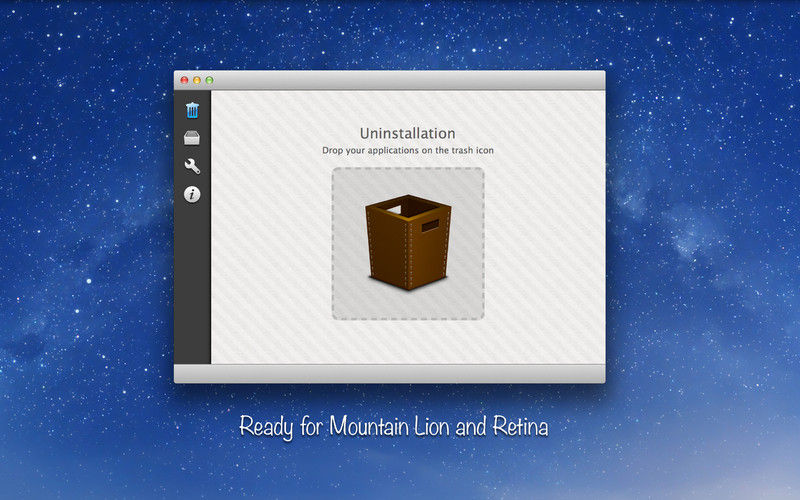Click the word Retina in the caption
This screenshot has width=800, height=500.
click(x=520, y=426)
